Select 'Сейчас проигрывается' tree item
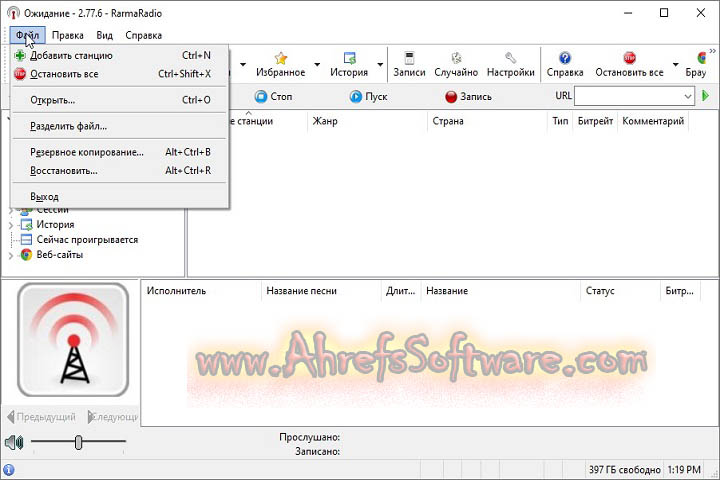Image resolution: width=720 pixels, height=480 pixels. 87,240
